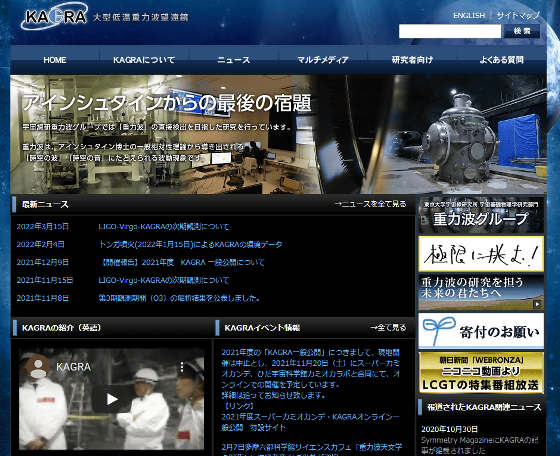Click the KAGRA title text on video

coord(73,367)
